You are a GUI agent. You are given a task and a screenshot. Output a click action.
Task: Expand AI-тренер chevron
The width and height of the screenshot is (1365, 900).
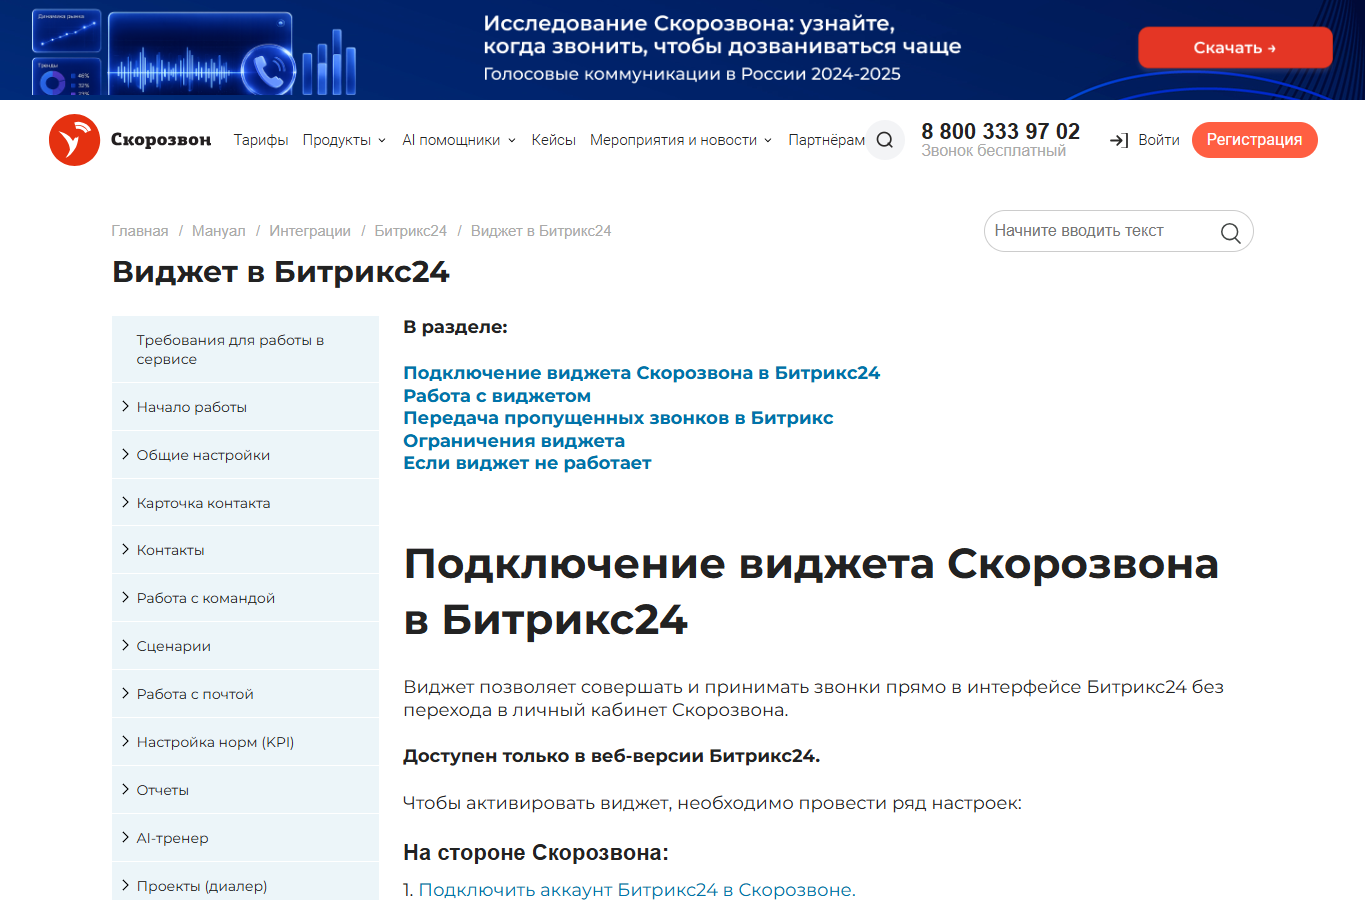tap(125, 837)
